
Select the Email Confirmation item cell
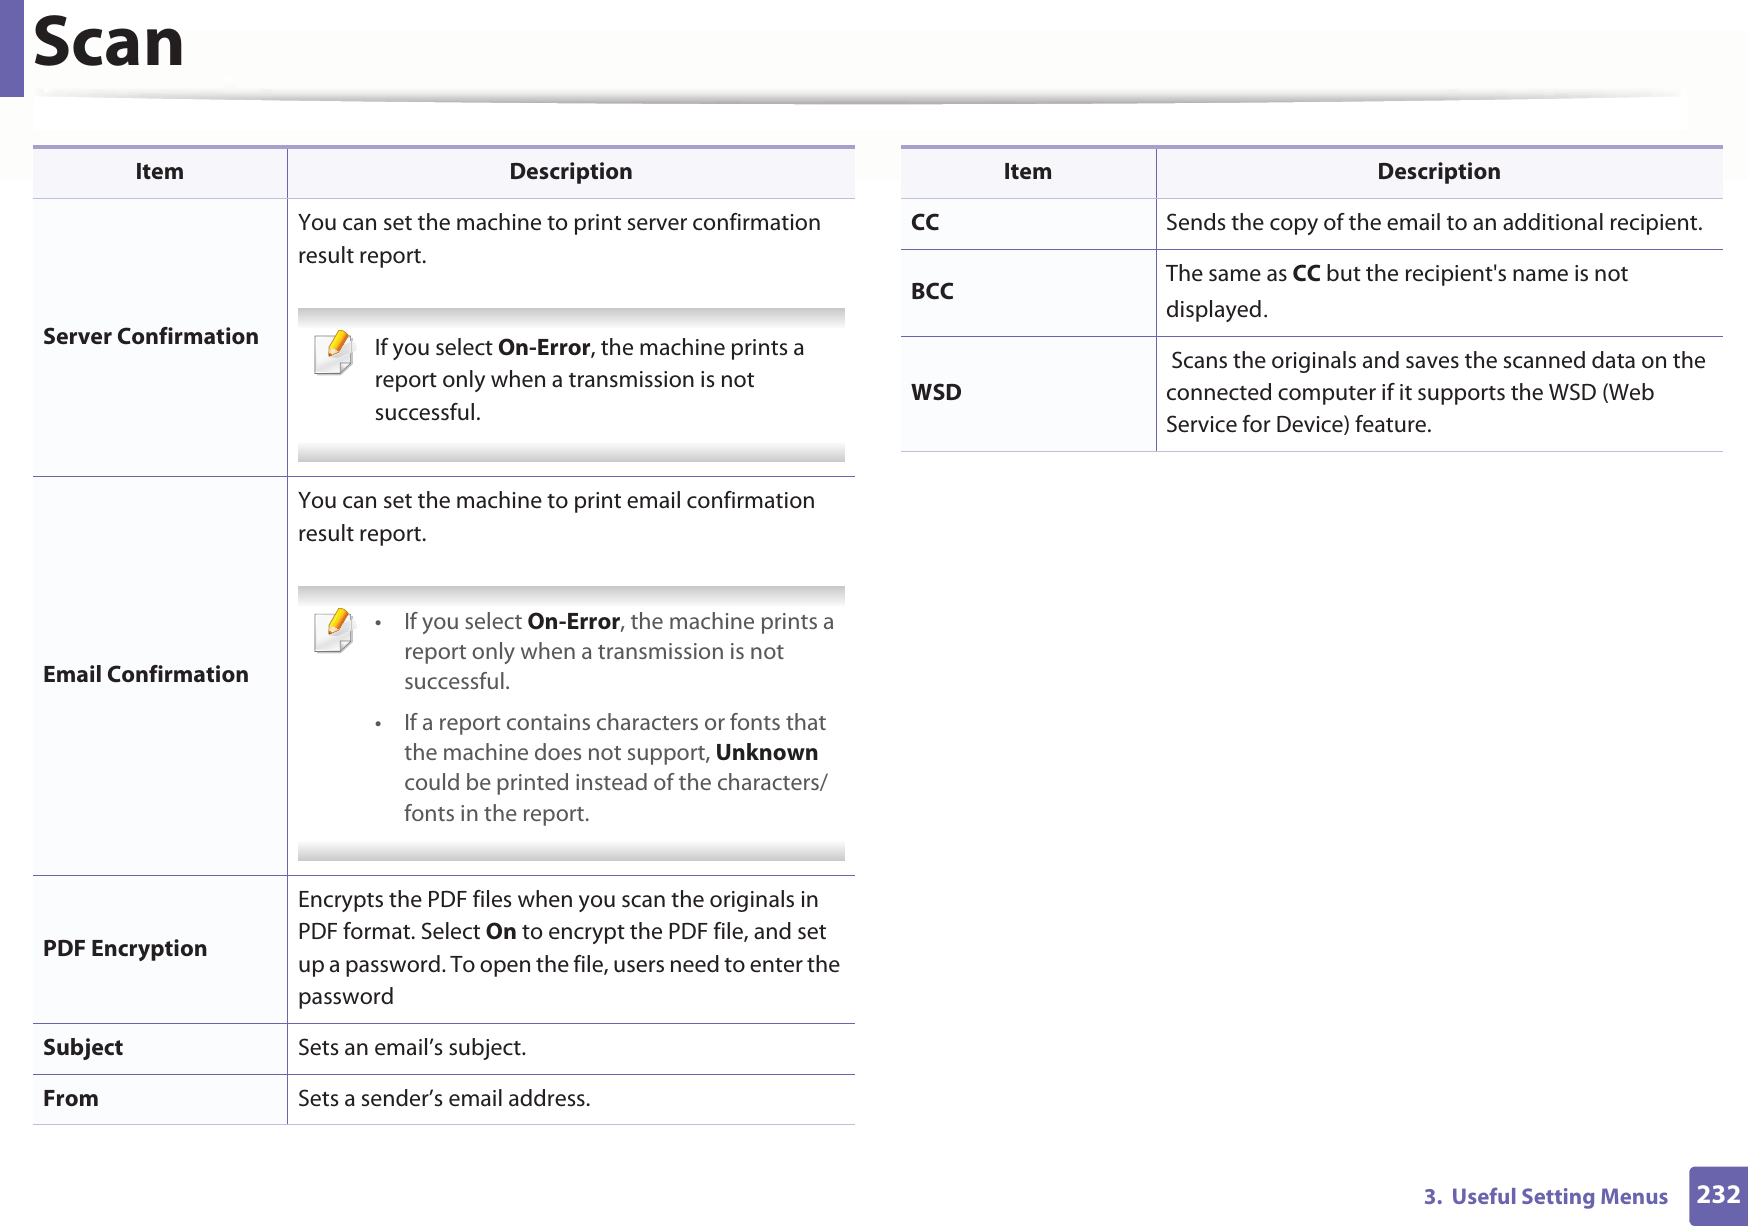(146, 675)
